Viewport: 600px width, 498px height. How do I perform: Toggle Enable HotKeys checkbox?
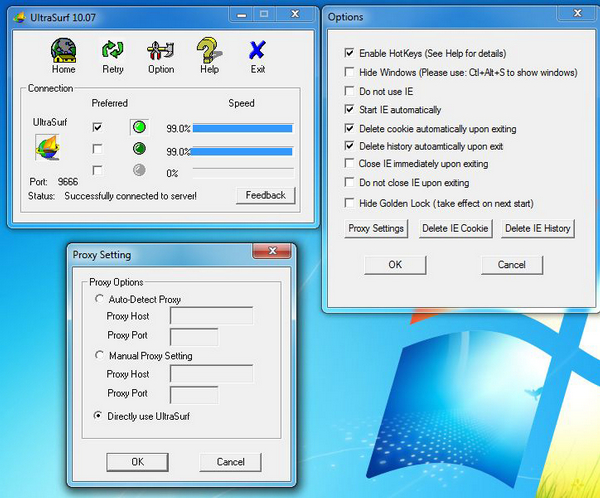pyautogui.click(x=349, y=52)
